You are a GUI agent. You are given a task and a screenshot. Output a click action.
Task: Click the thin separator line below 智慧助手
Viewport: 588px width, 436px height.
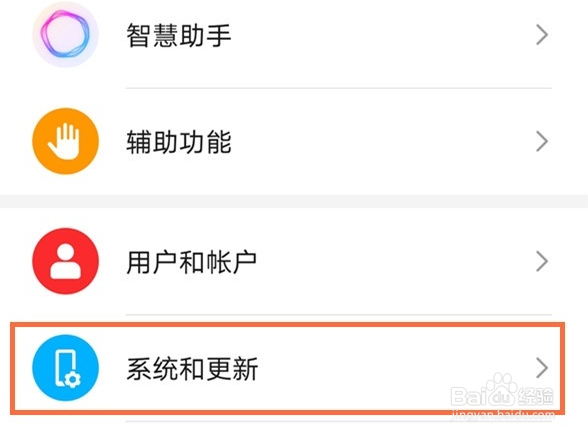pyautogui.click(x=339, y=88)
